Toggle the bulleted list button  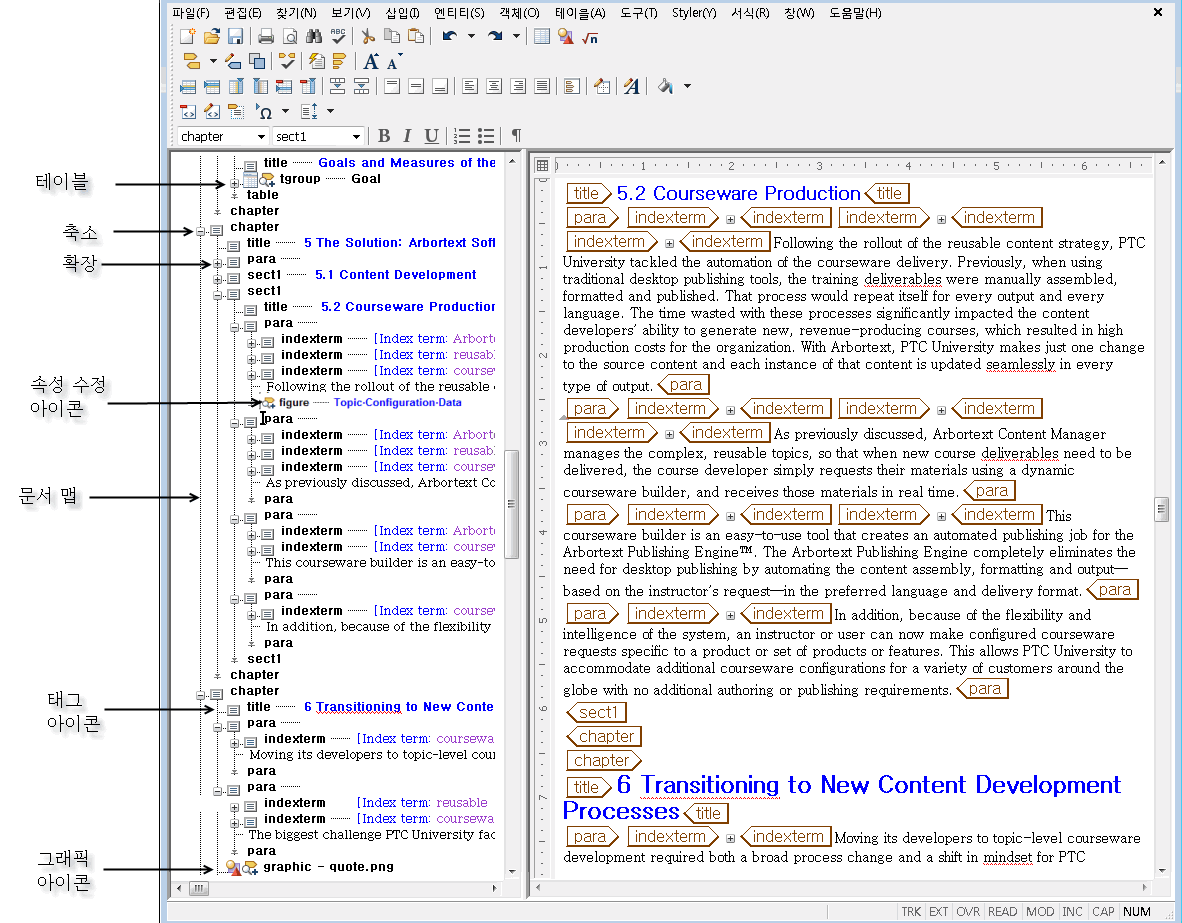[486, 136]
